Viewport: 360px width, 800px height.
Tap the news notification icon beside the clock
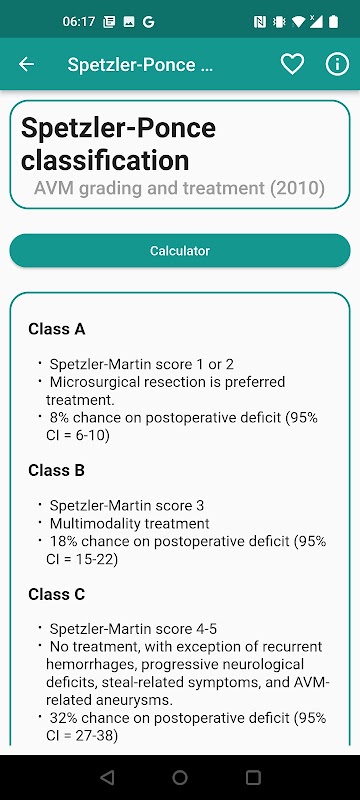tap(109, 21)
